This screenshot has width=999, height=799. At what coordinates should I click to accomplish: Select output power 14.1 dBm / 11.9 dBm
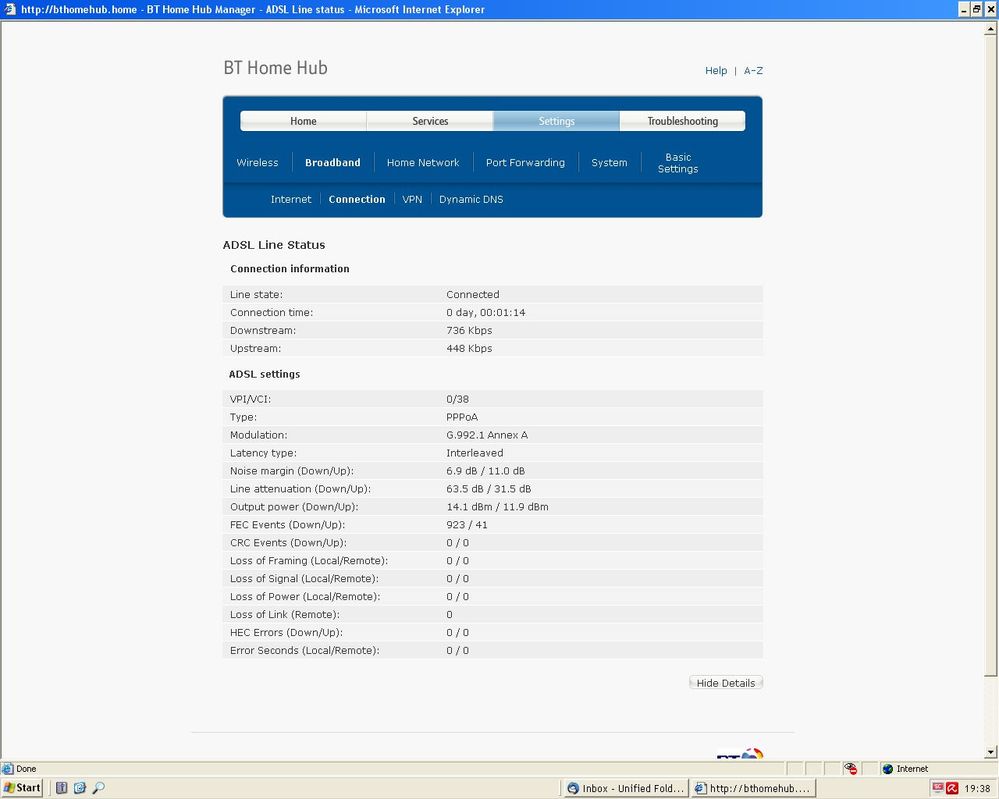pyautogui.click(x=498, y=507)
